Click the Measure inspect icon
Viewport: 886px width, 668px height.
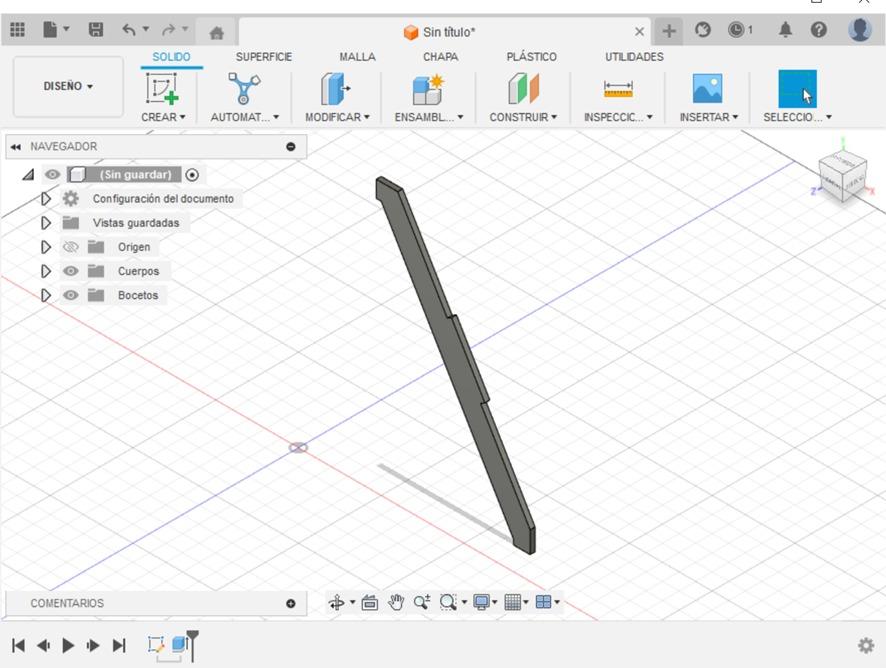[x=618, y=89]
